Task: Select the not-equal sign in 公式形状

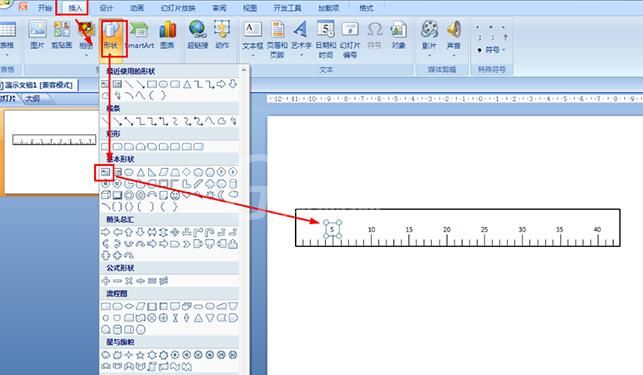Action: 163,281
